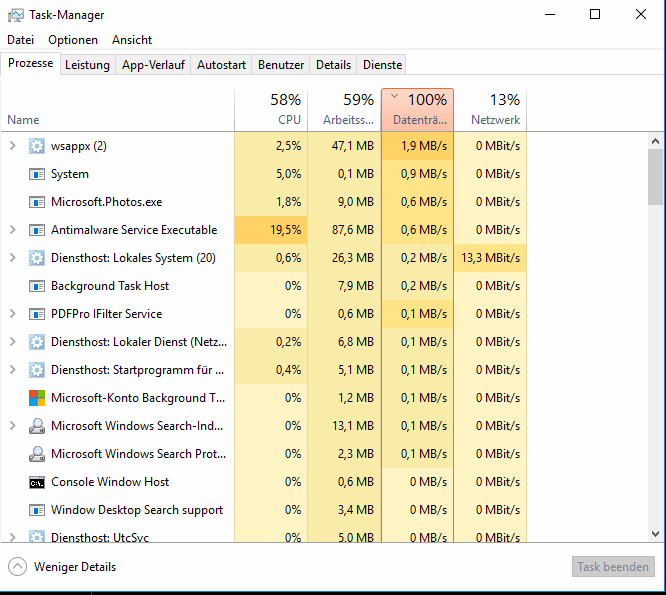Click the wsappx process gear icon

pyautogui.click(x=37, y=146)
